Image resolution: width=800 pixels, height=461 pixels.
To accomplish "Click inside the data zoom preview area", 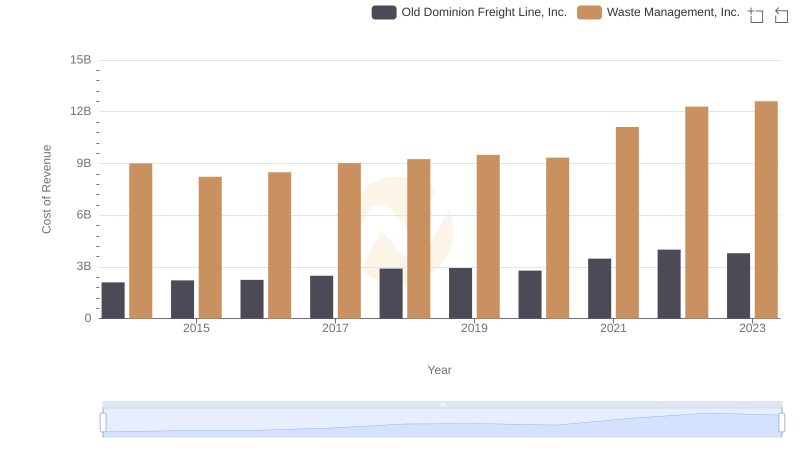I will point(442,423).
